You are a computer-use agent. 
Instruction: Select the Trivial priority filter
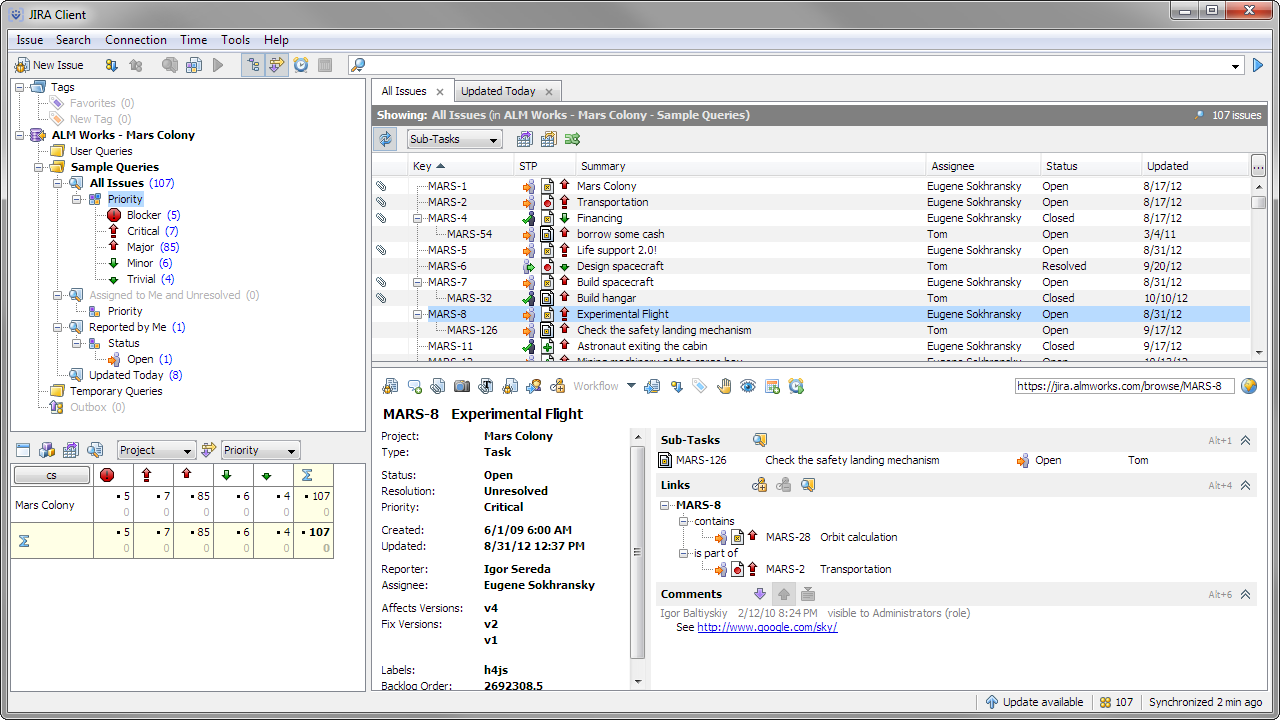141,279
